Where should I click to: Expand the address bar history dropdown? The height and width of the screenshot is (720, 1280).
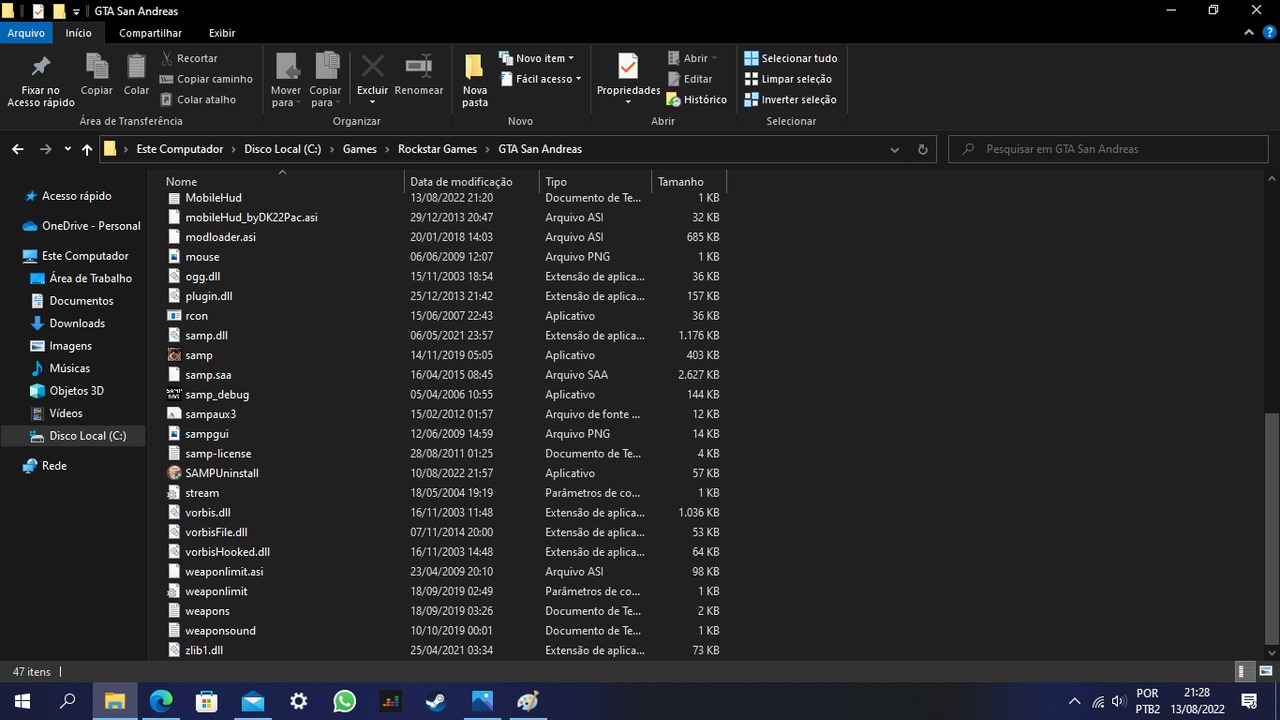pos(895,149)
